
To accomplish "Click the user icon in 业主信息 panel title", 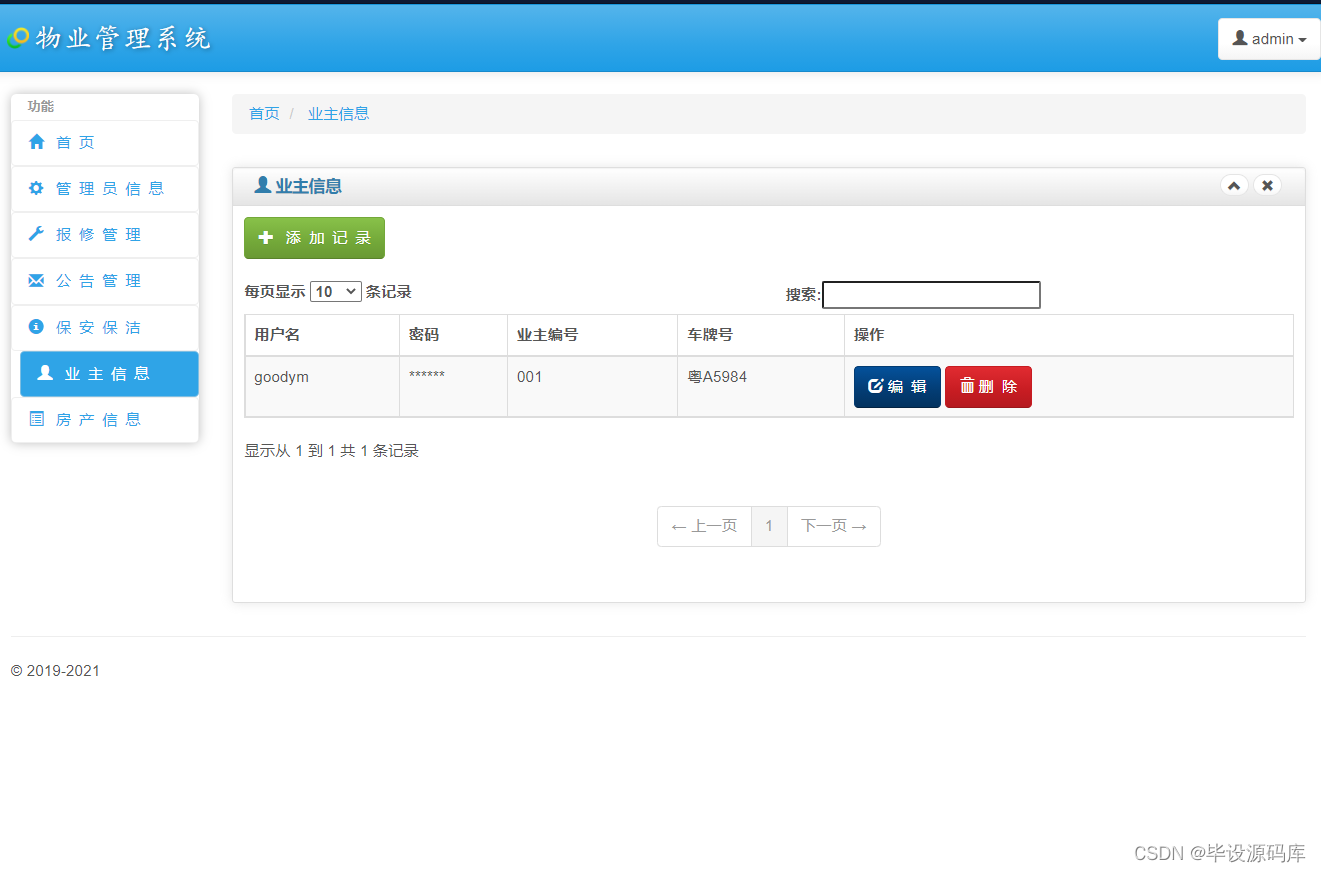I will click(263, 185).
